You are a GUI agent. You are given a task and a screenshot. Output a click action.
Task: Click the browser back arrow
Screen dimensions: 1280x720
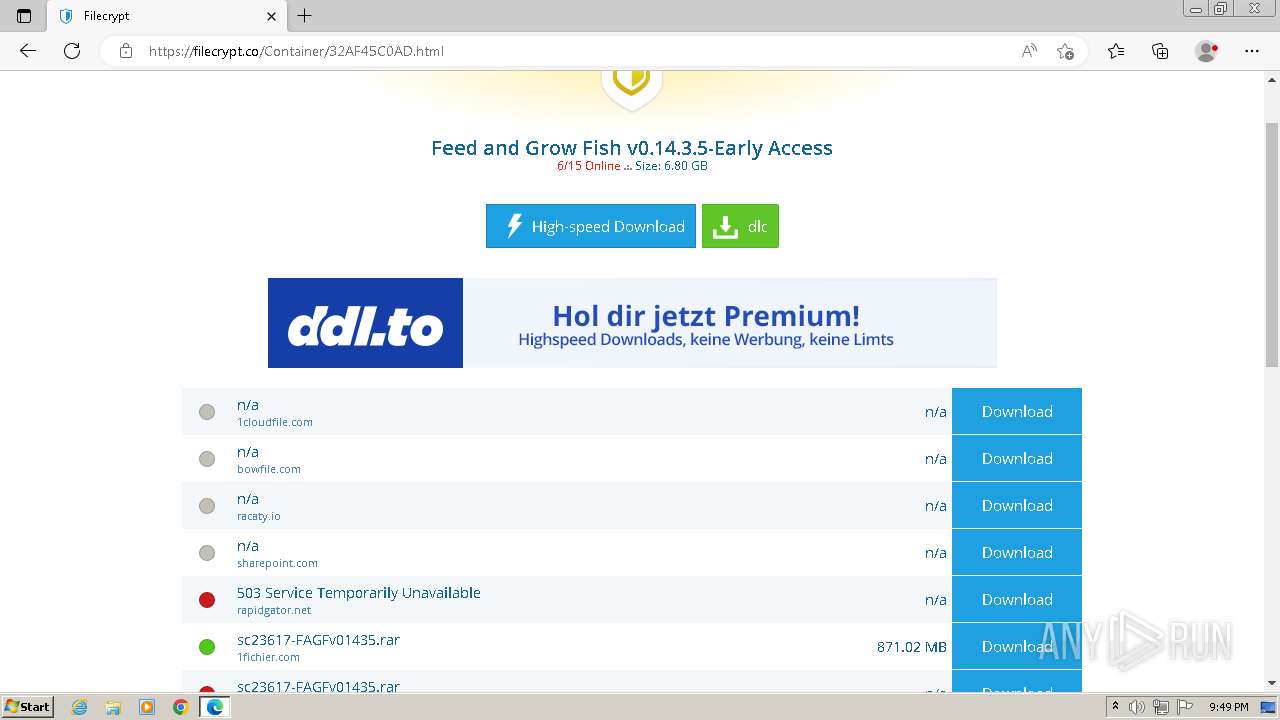(x=28, y=51)
